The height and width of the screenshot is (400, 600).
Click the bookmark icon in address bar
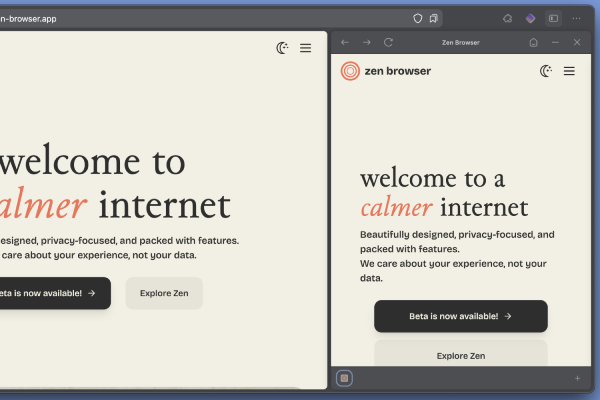coord(434,18)
